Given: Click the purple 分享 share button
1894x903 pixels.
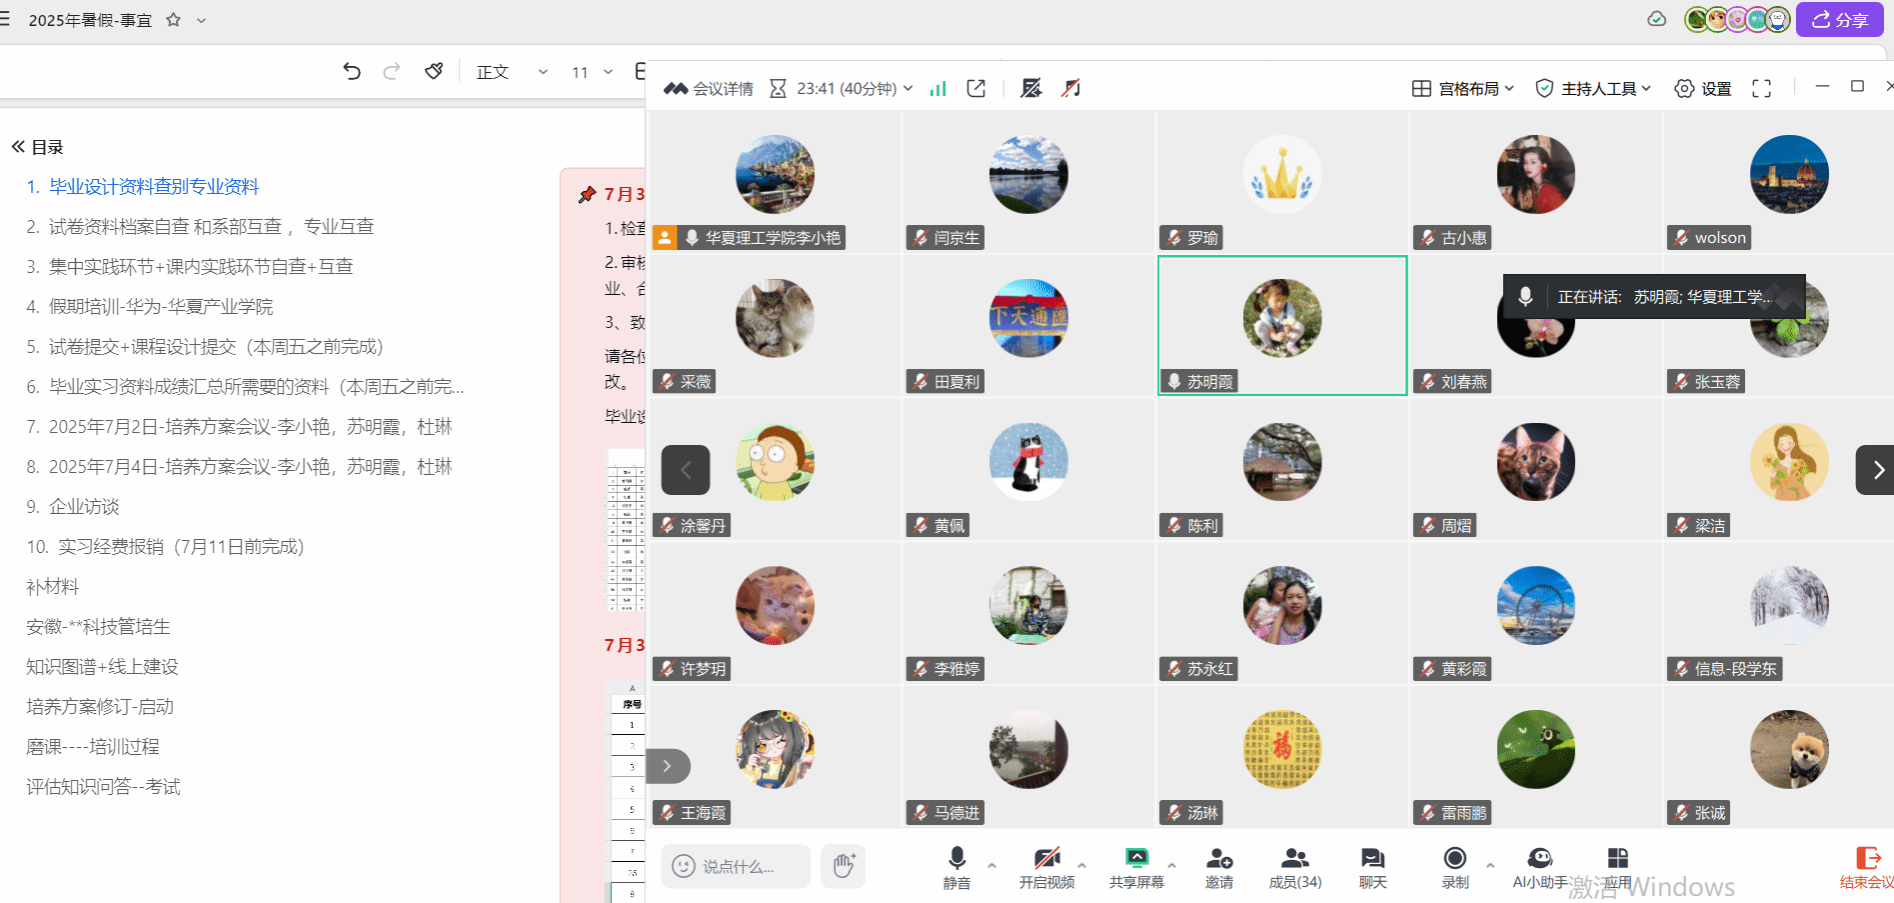Looking at the screenshot, I should (x=1839, y=20).
